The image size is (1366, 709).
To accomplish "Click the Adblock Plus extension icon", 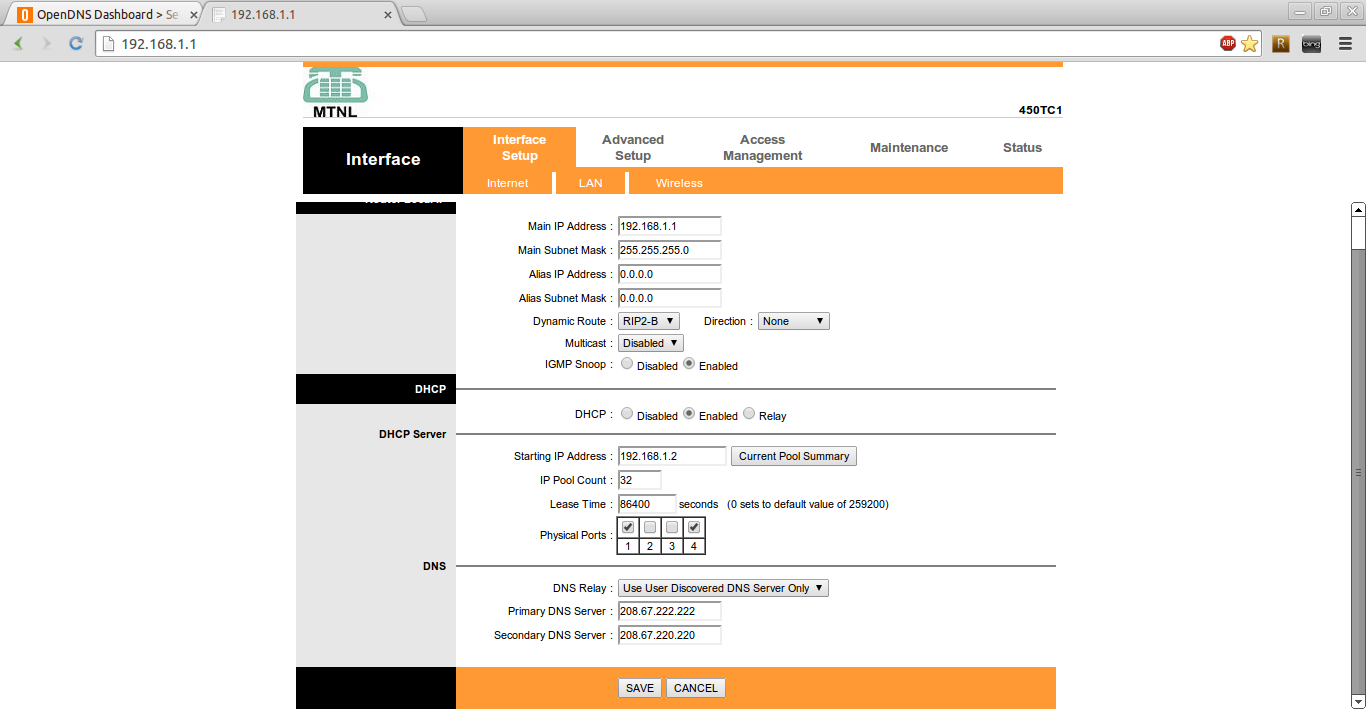I will click(x=1227, y=44).
